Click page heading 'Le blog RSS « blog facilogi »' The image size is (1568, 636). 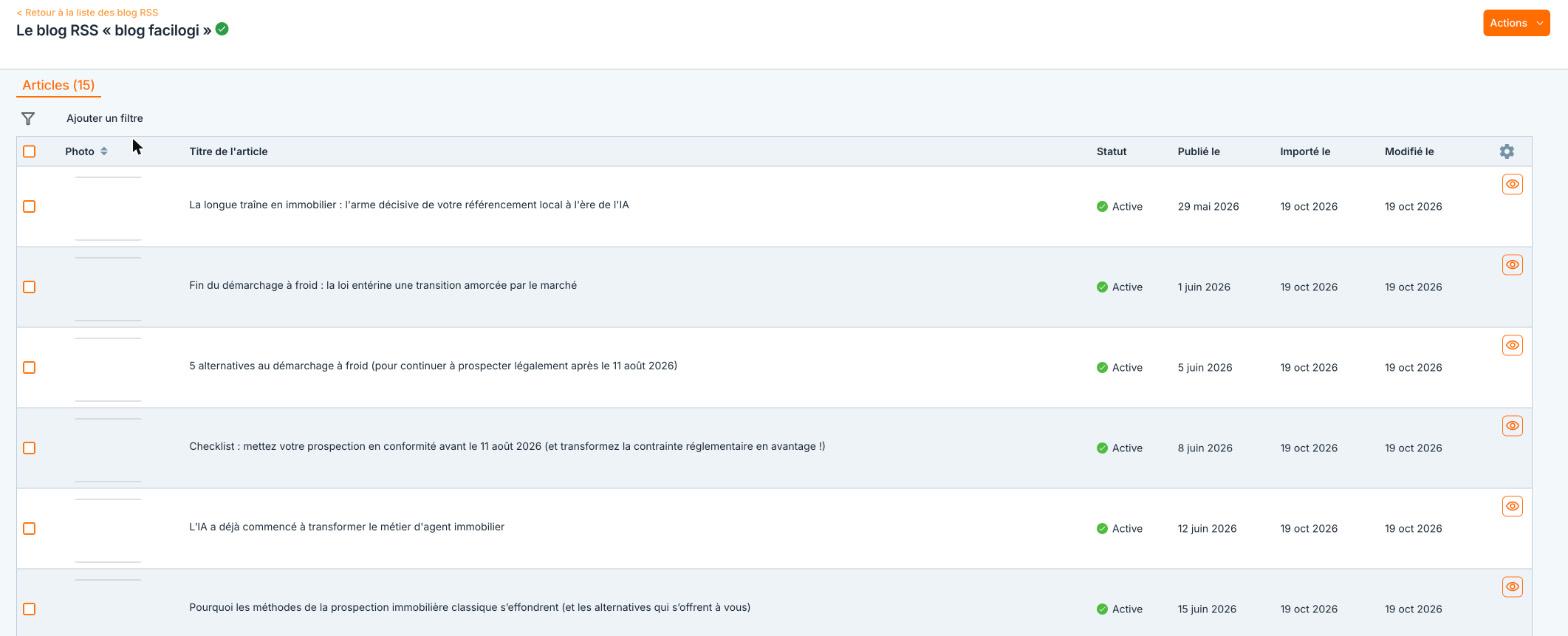(x=114, y=30)
